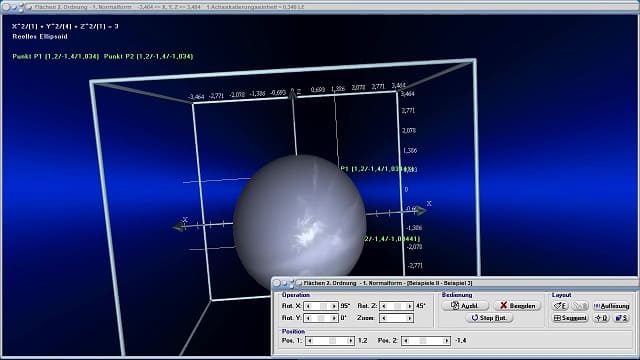
Task: Decrease Pos. 1 with left arrow
Action: pos(310,340)
